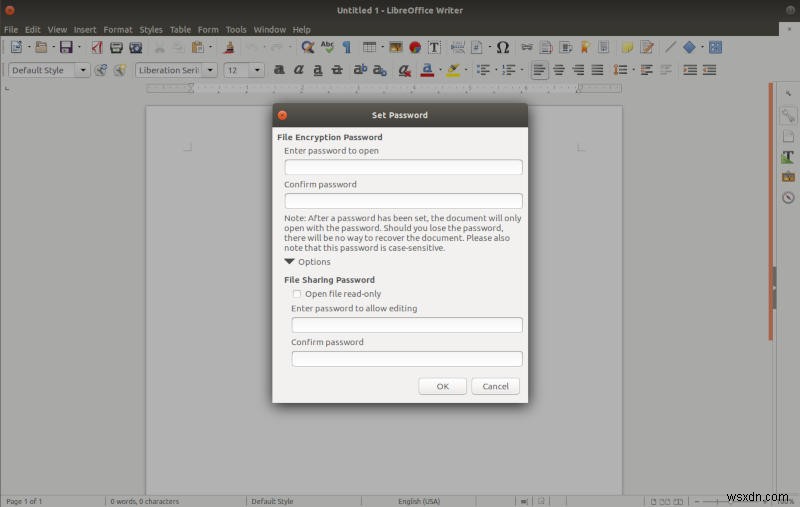Open the Styles menu

[x=151, y=30]
